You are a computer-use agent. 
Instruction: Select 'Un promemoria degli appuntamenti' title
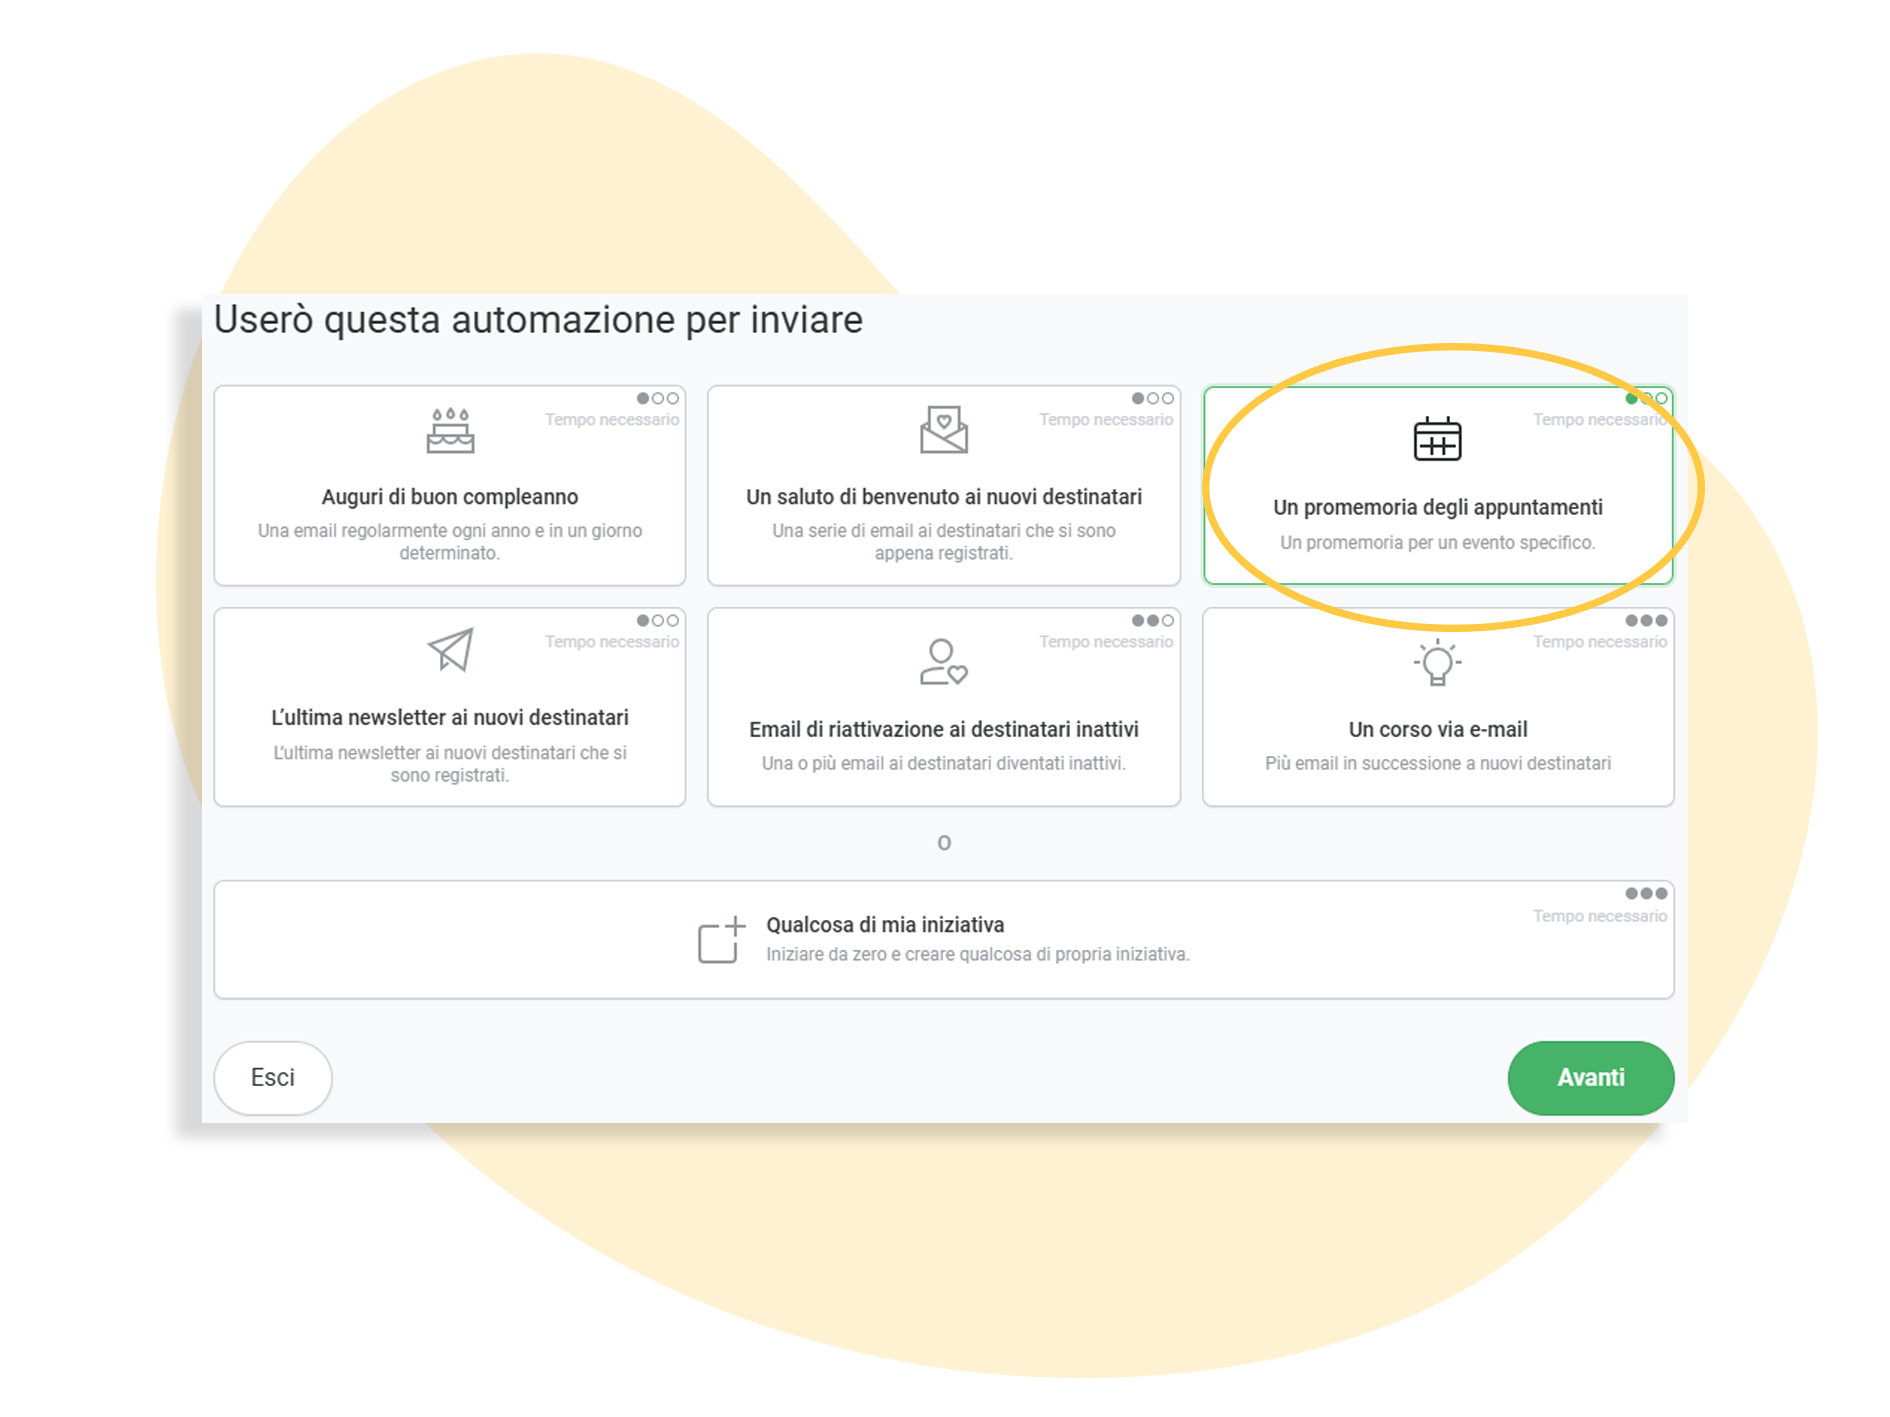point(1437,507)
